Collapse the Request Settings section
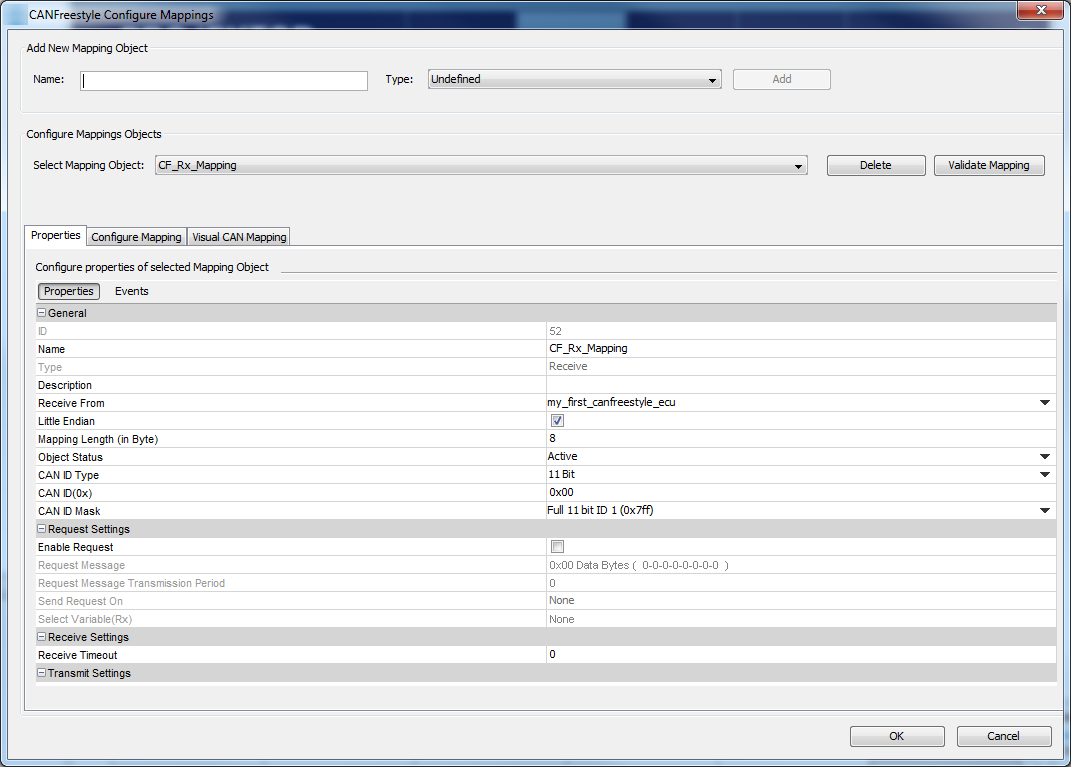 point(42,529)
